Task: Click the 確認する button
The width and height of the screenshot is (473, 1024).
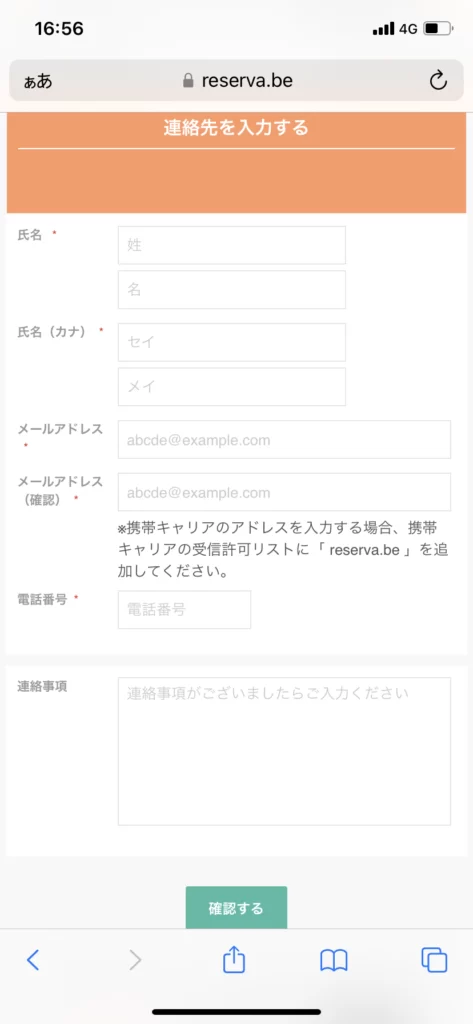Action: (236, 908)
